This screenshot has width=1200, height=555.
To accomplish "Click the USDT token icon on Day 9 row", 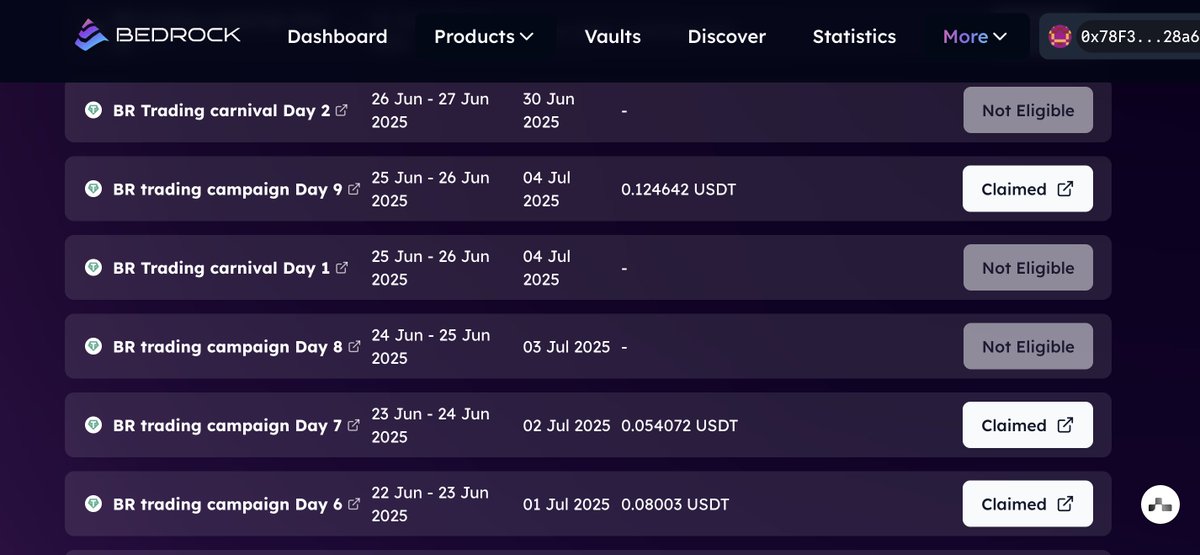I will (x=93, y=189).
